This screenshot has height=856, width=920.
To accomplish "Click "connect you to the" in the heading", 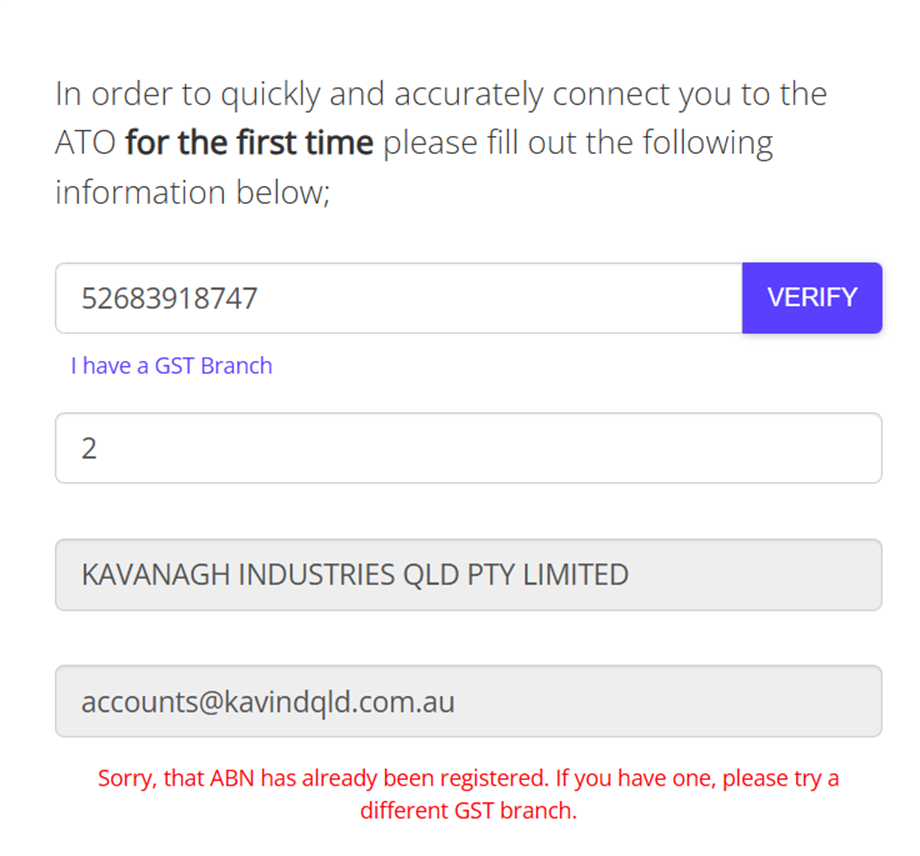I will point(689,95).
